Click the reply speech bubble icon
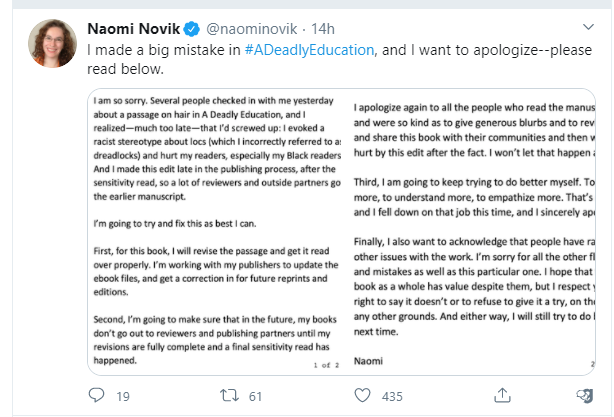 point(96,395)
